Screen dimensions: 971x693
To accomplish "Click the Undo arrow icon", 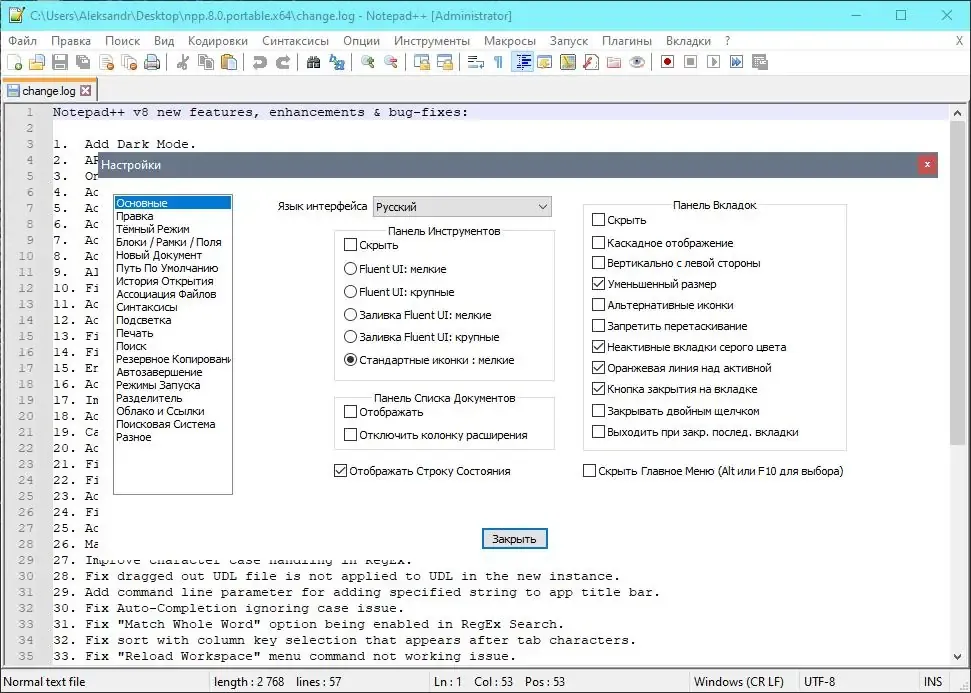I will [259, 62].
